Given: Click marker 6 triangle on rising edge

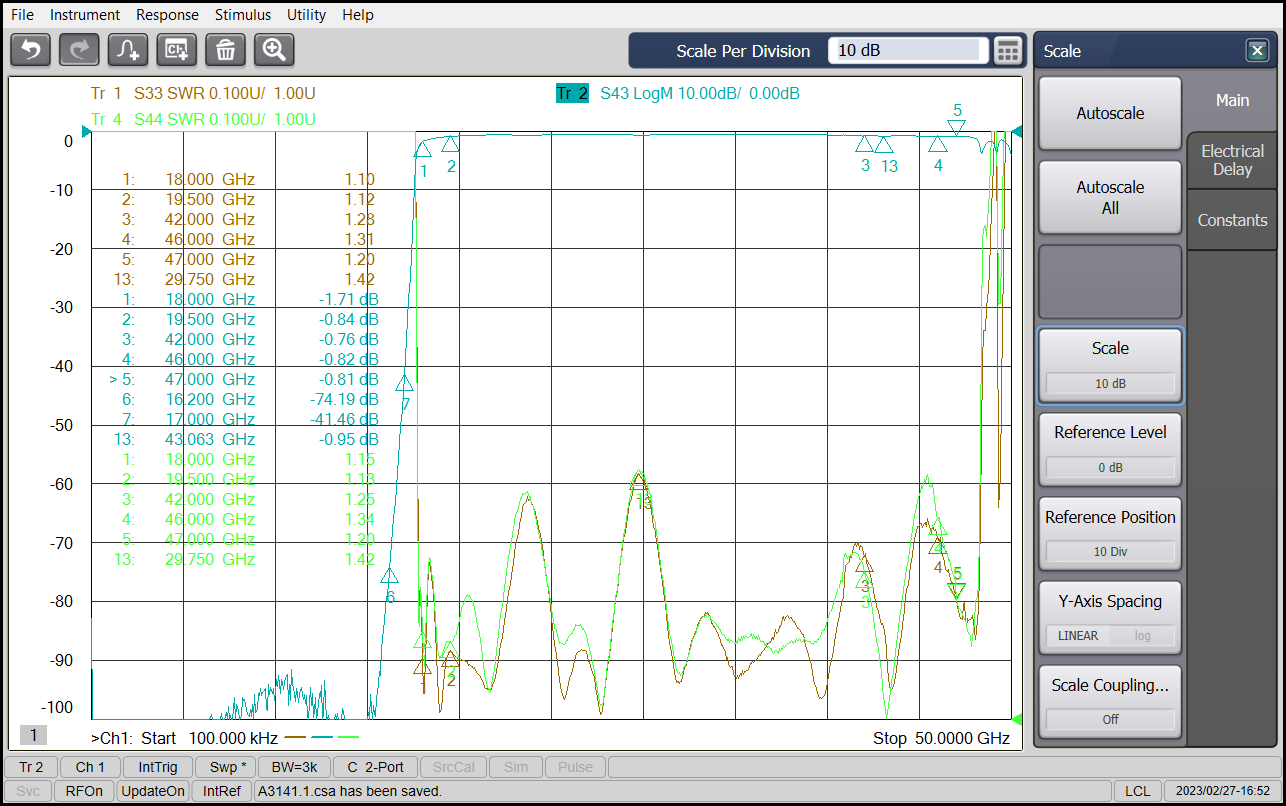Looking at the screenshot, I should pos(390,577).
